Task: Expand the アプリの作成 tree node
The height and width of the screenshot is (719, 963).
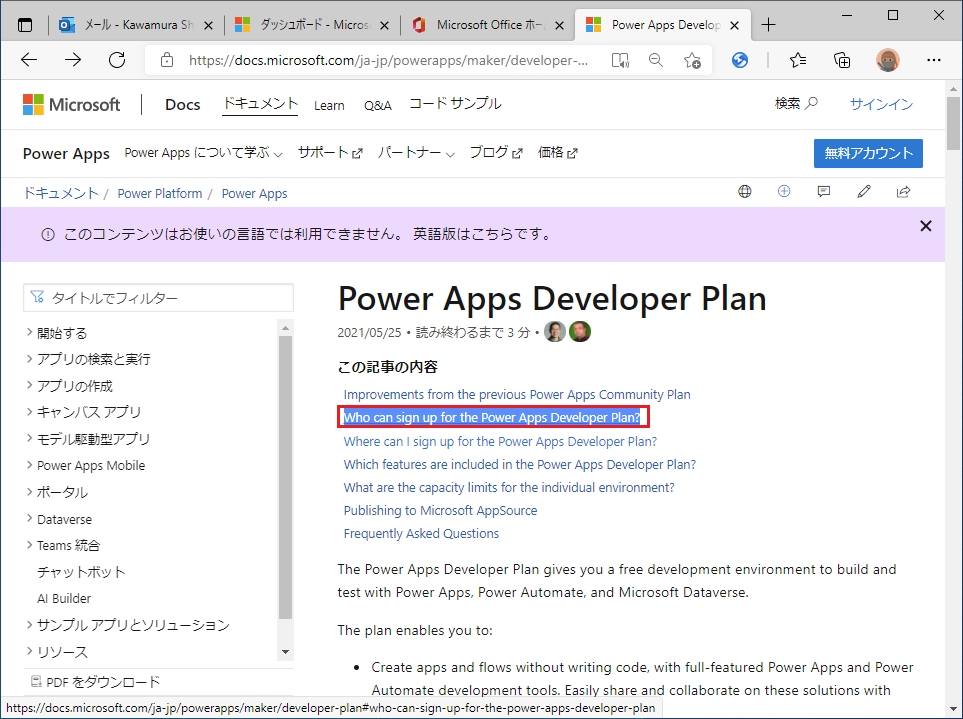Action: click(29, 385)
